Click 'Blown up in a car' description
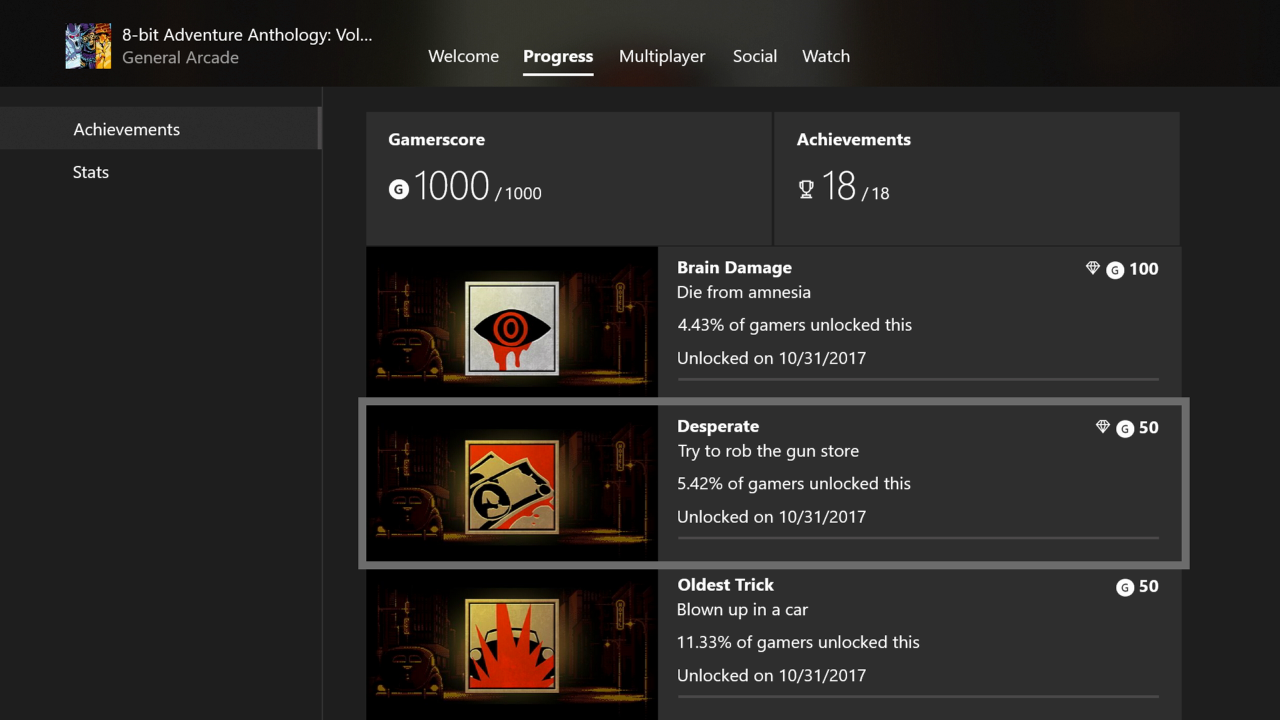This screenshot has width=1280, height=720. point(742,610)
